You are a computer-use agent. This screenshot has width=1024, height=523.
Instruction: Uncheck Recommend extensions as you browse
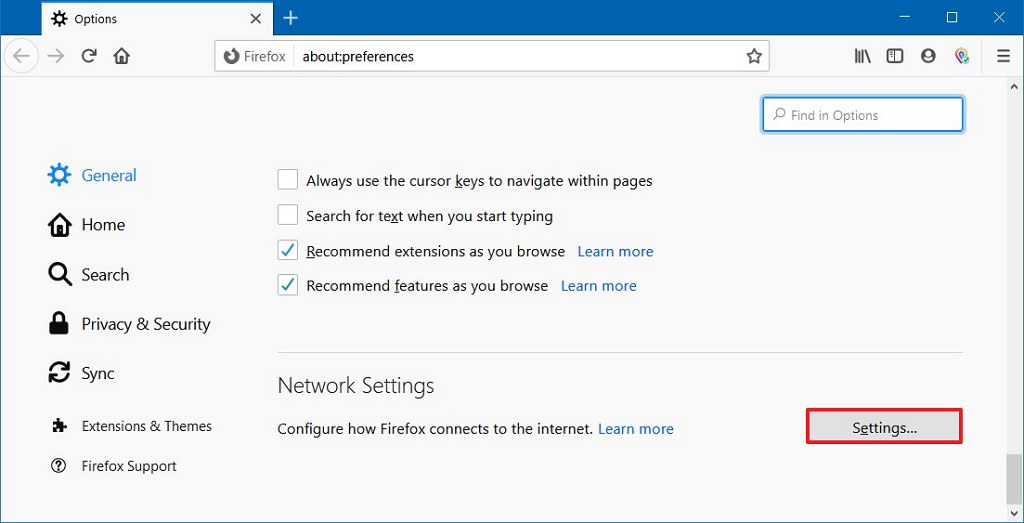click(x=288, y=251)
